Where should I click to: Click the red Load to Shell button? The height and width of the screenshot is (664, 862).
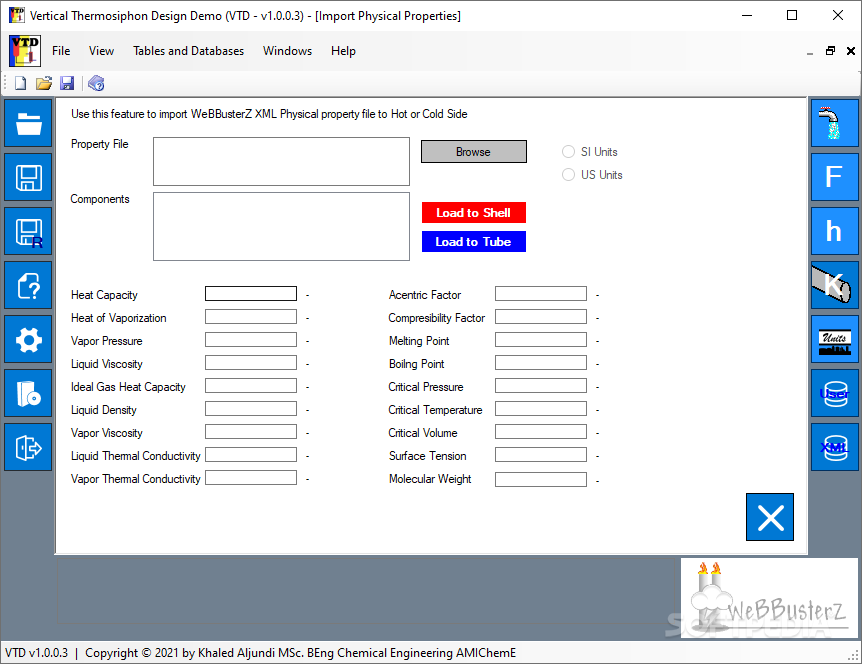(474, 213)
